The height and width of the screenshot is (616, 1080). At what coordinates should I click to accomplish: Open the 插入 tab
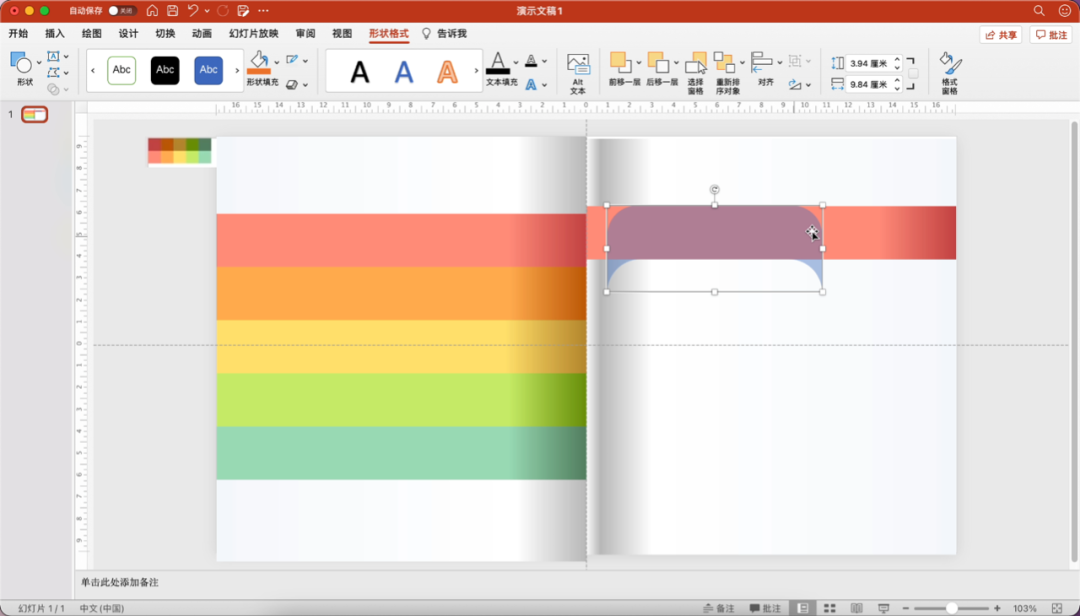coord(54,33)
